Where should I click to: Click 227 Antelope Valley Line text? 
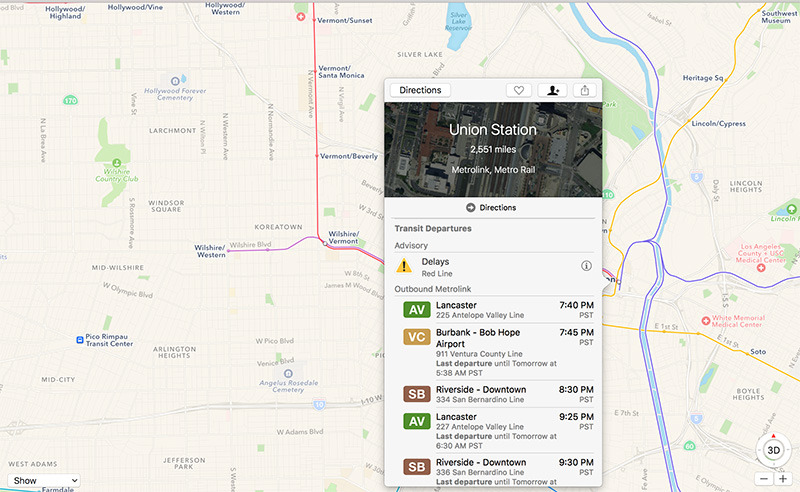click(480, 427)
